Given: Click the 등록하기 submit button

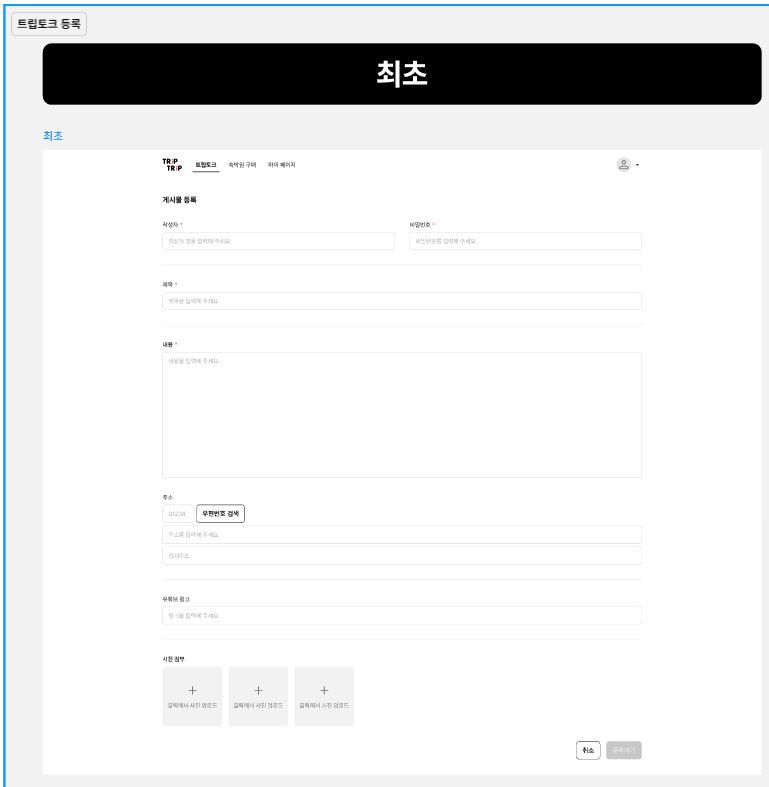Looking at the screenshot, I should (x=624, y=750).
